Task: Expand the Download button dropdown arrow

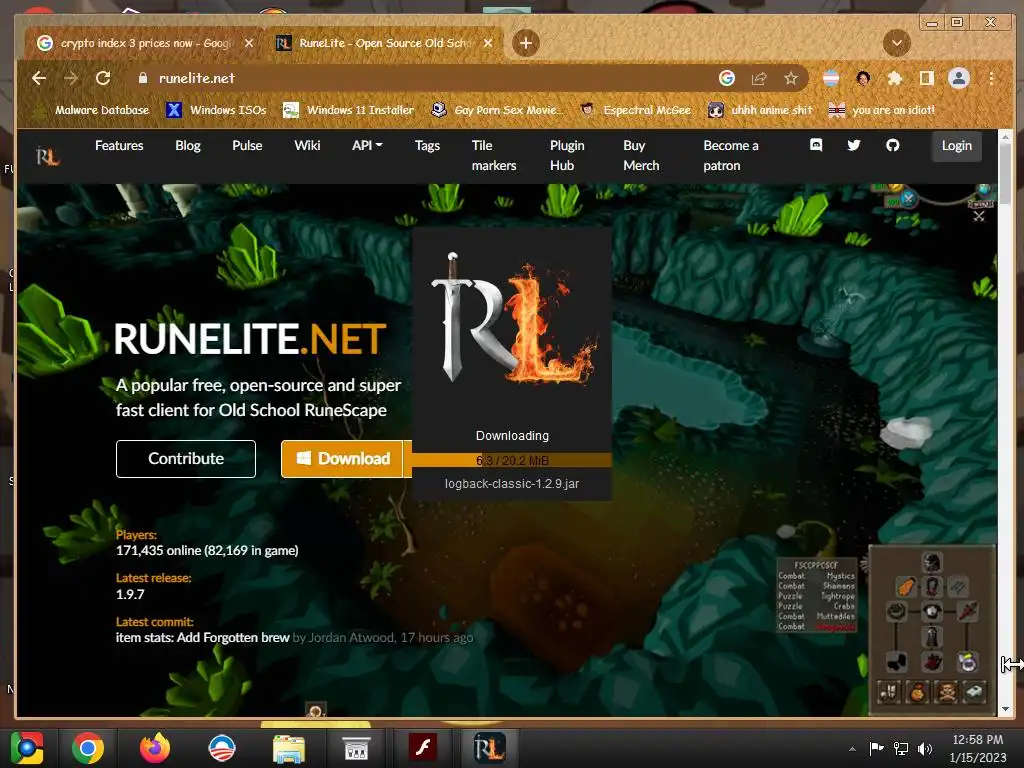Action: coord(408,458)
